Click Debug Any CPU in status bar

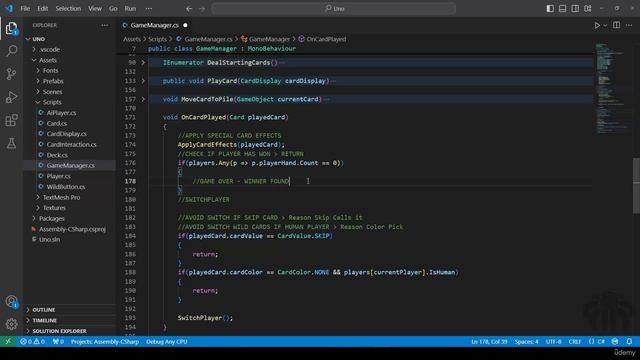click(167, 342)
